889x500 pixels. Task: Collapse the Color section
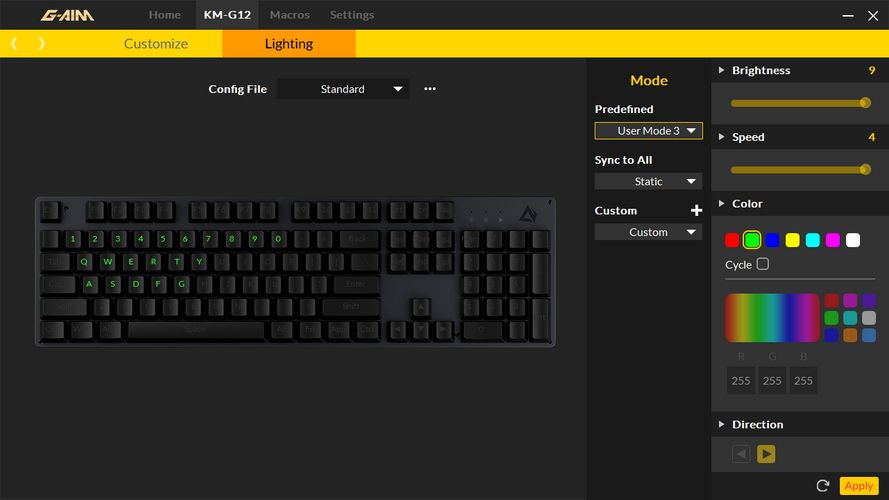(721, 204)
